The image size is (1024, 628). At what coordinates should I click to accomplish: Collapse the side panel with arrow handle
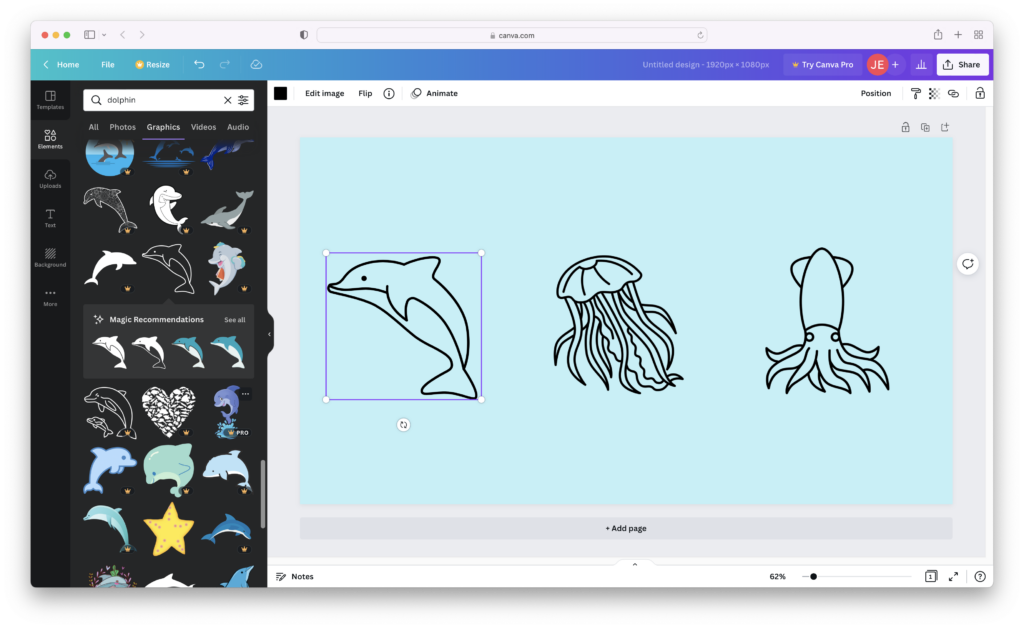pyautogui.click(x=270, y=334)
